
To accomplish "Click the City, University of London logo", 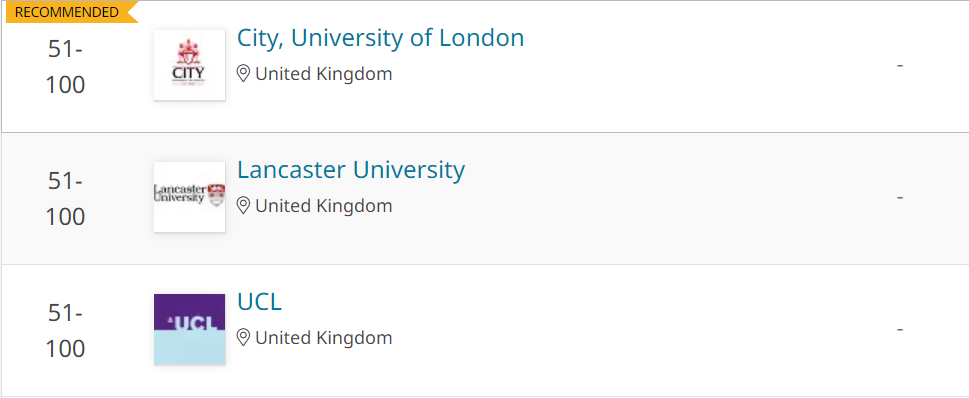I will click(190, 65).
